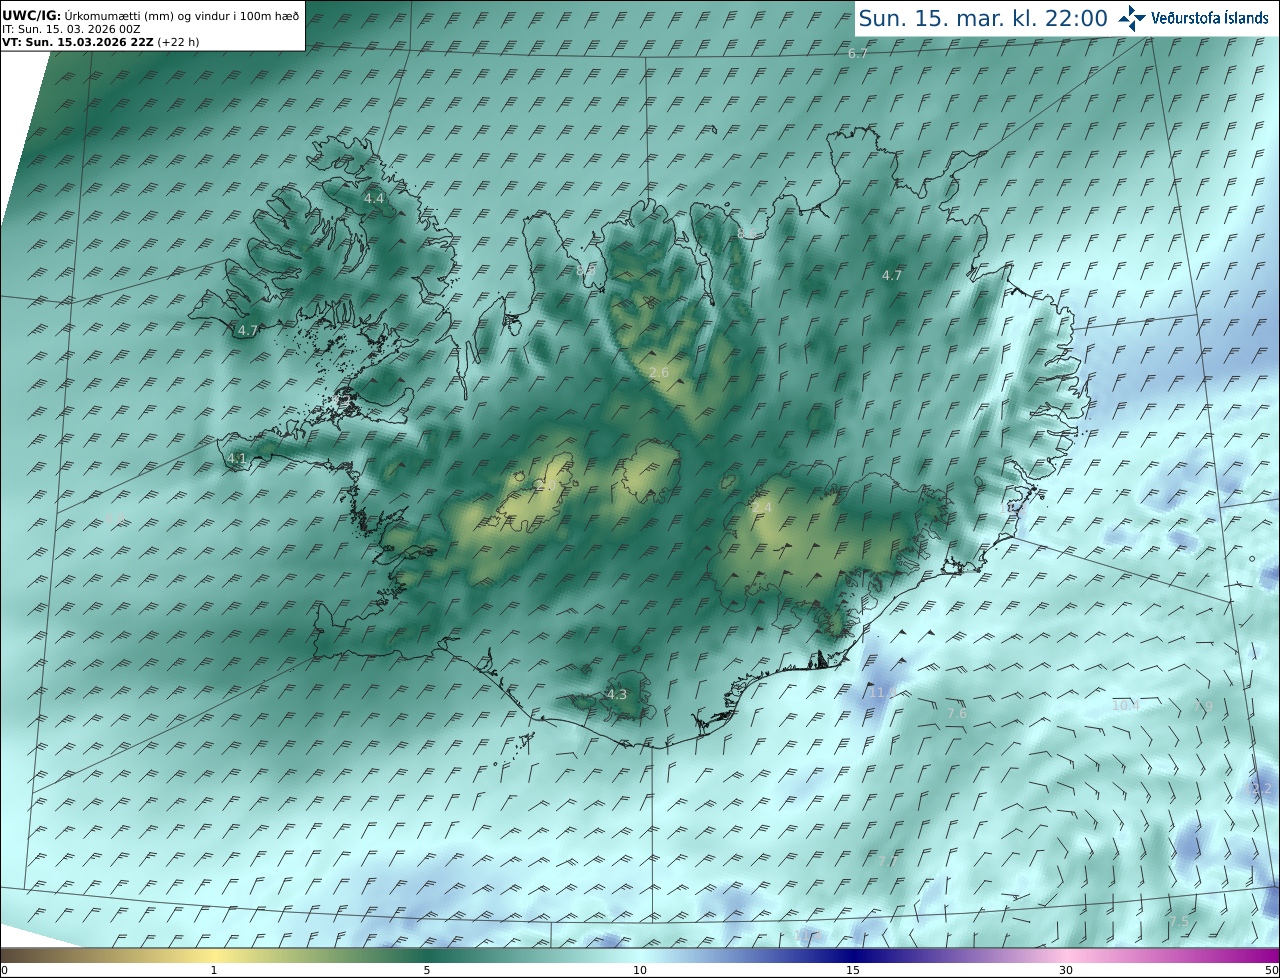Click the 'IT: Sun. 15. 03. 2026 00Z' line

(71, 29)
